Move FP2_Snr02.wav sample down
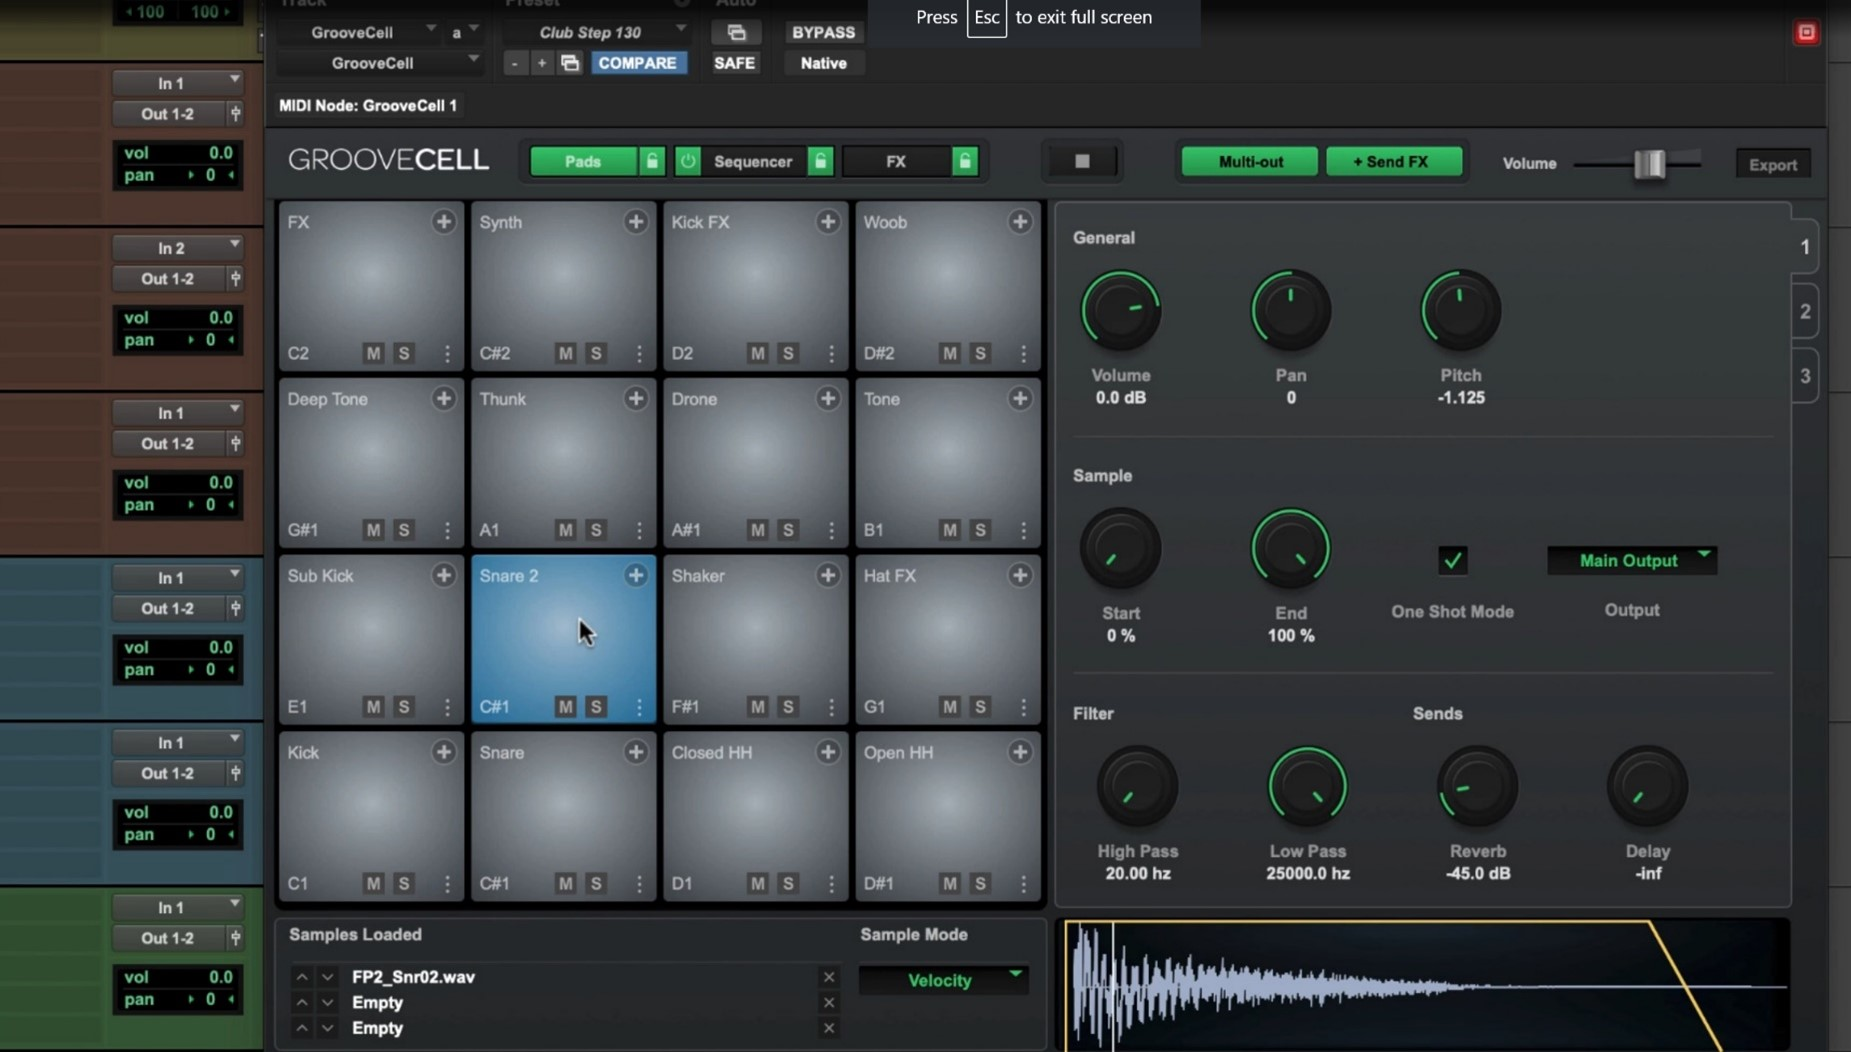This screenshot has width=1851, height=1052. pyautogui.click(x=327, y=977)
